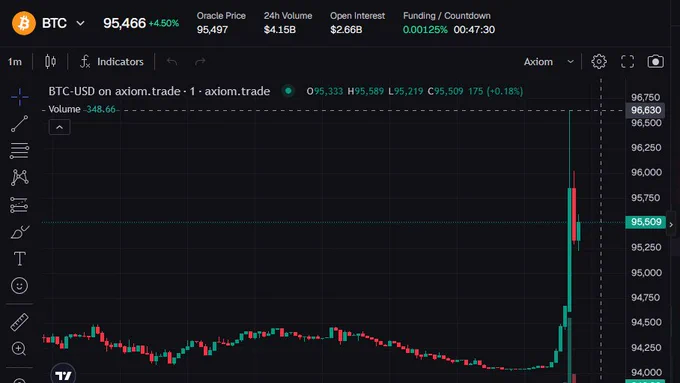Select the horizontal lines Fibonacci tool
The width and height of the screenshot is (680, 383).
point(20,151)
